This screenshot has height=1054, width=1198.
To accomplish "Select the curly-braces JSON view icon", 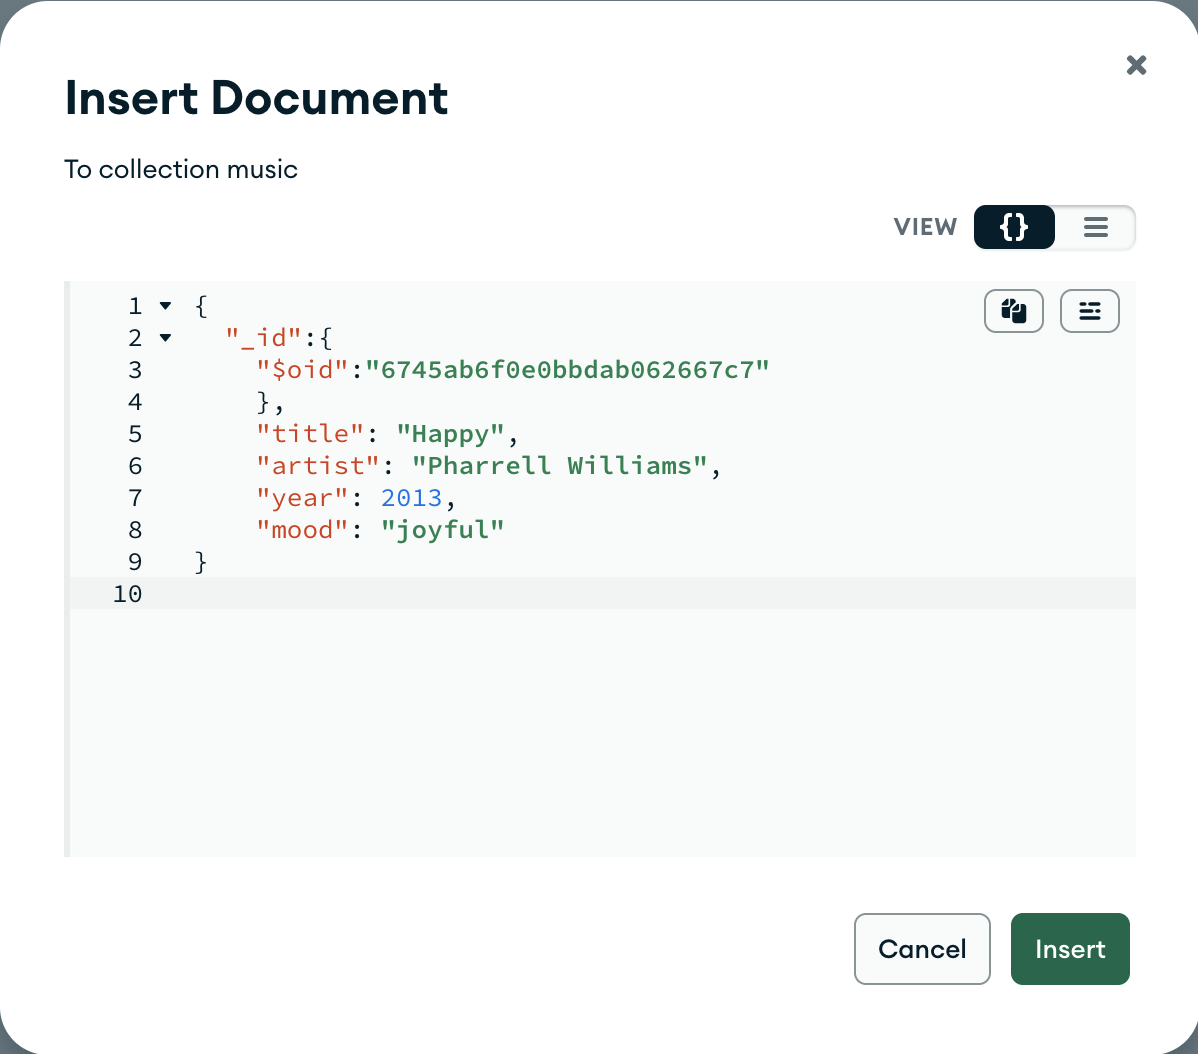I will (x=1014, y=227).
